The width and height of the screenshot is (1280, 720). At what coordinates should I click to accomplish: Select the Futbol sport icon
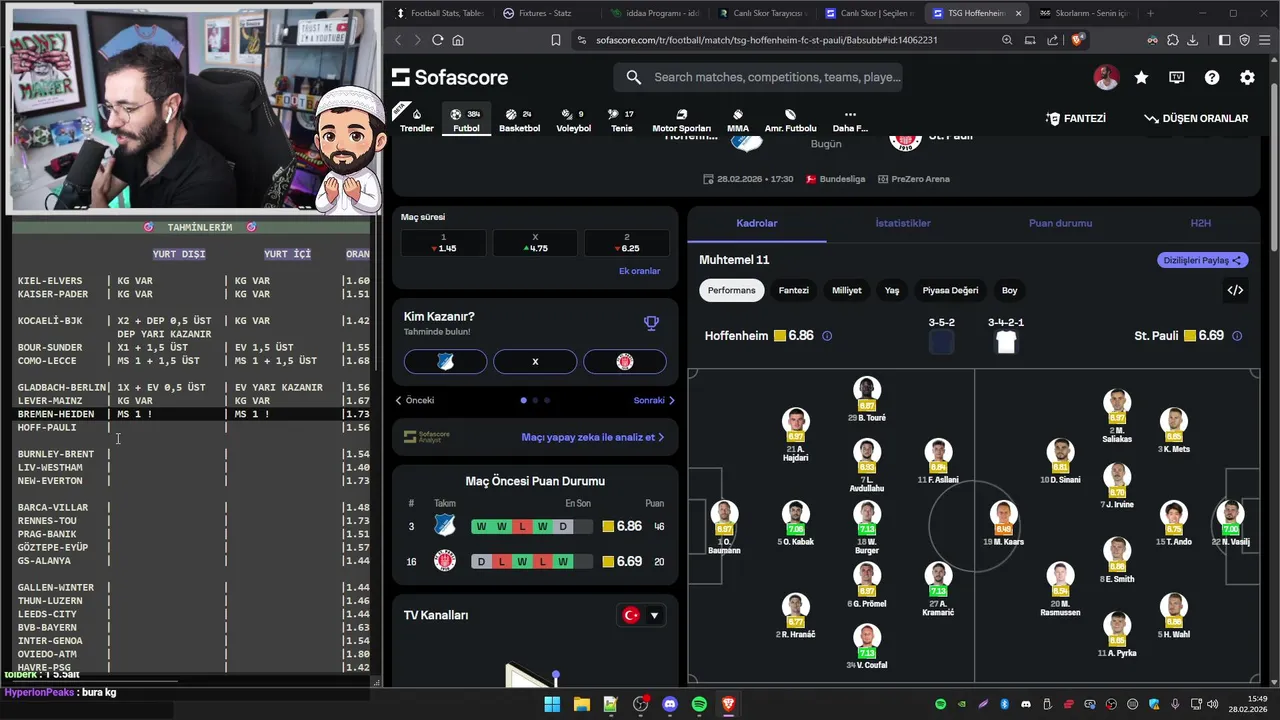[x=466, y=120]
